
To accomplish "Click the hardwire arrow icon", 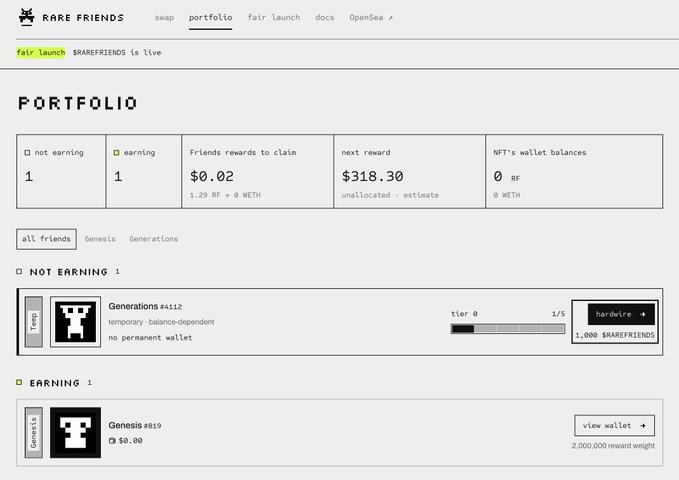I will 643,314.
